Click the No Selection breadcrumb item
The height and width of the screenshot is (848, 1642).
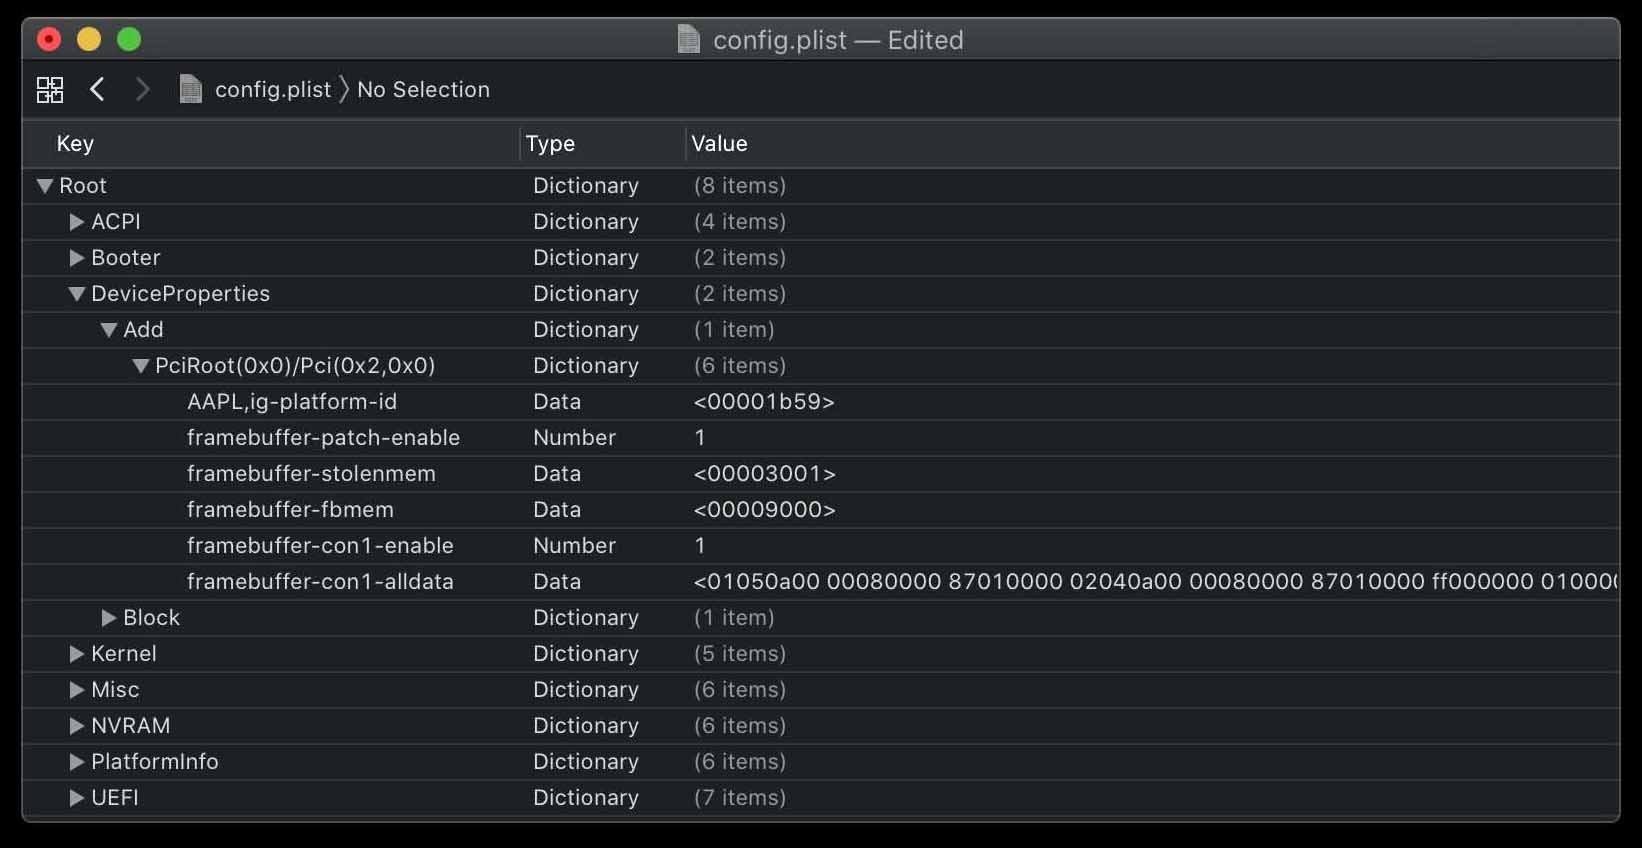point(423,89)
